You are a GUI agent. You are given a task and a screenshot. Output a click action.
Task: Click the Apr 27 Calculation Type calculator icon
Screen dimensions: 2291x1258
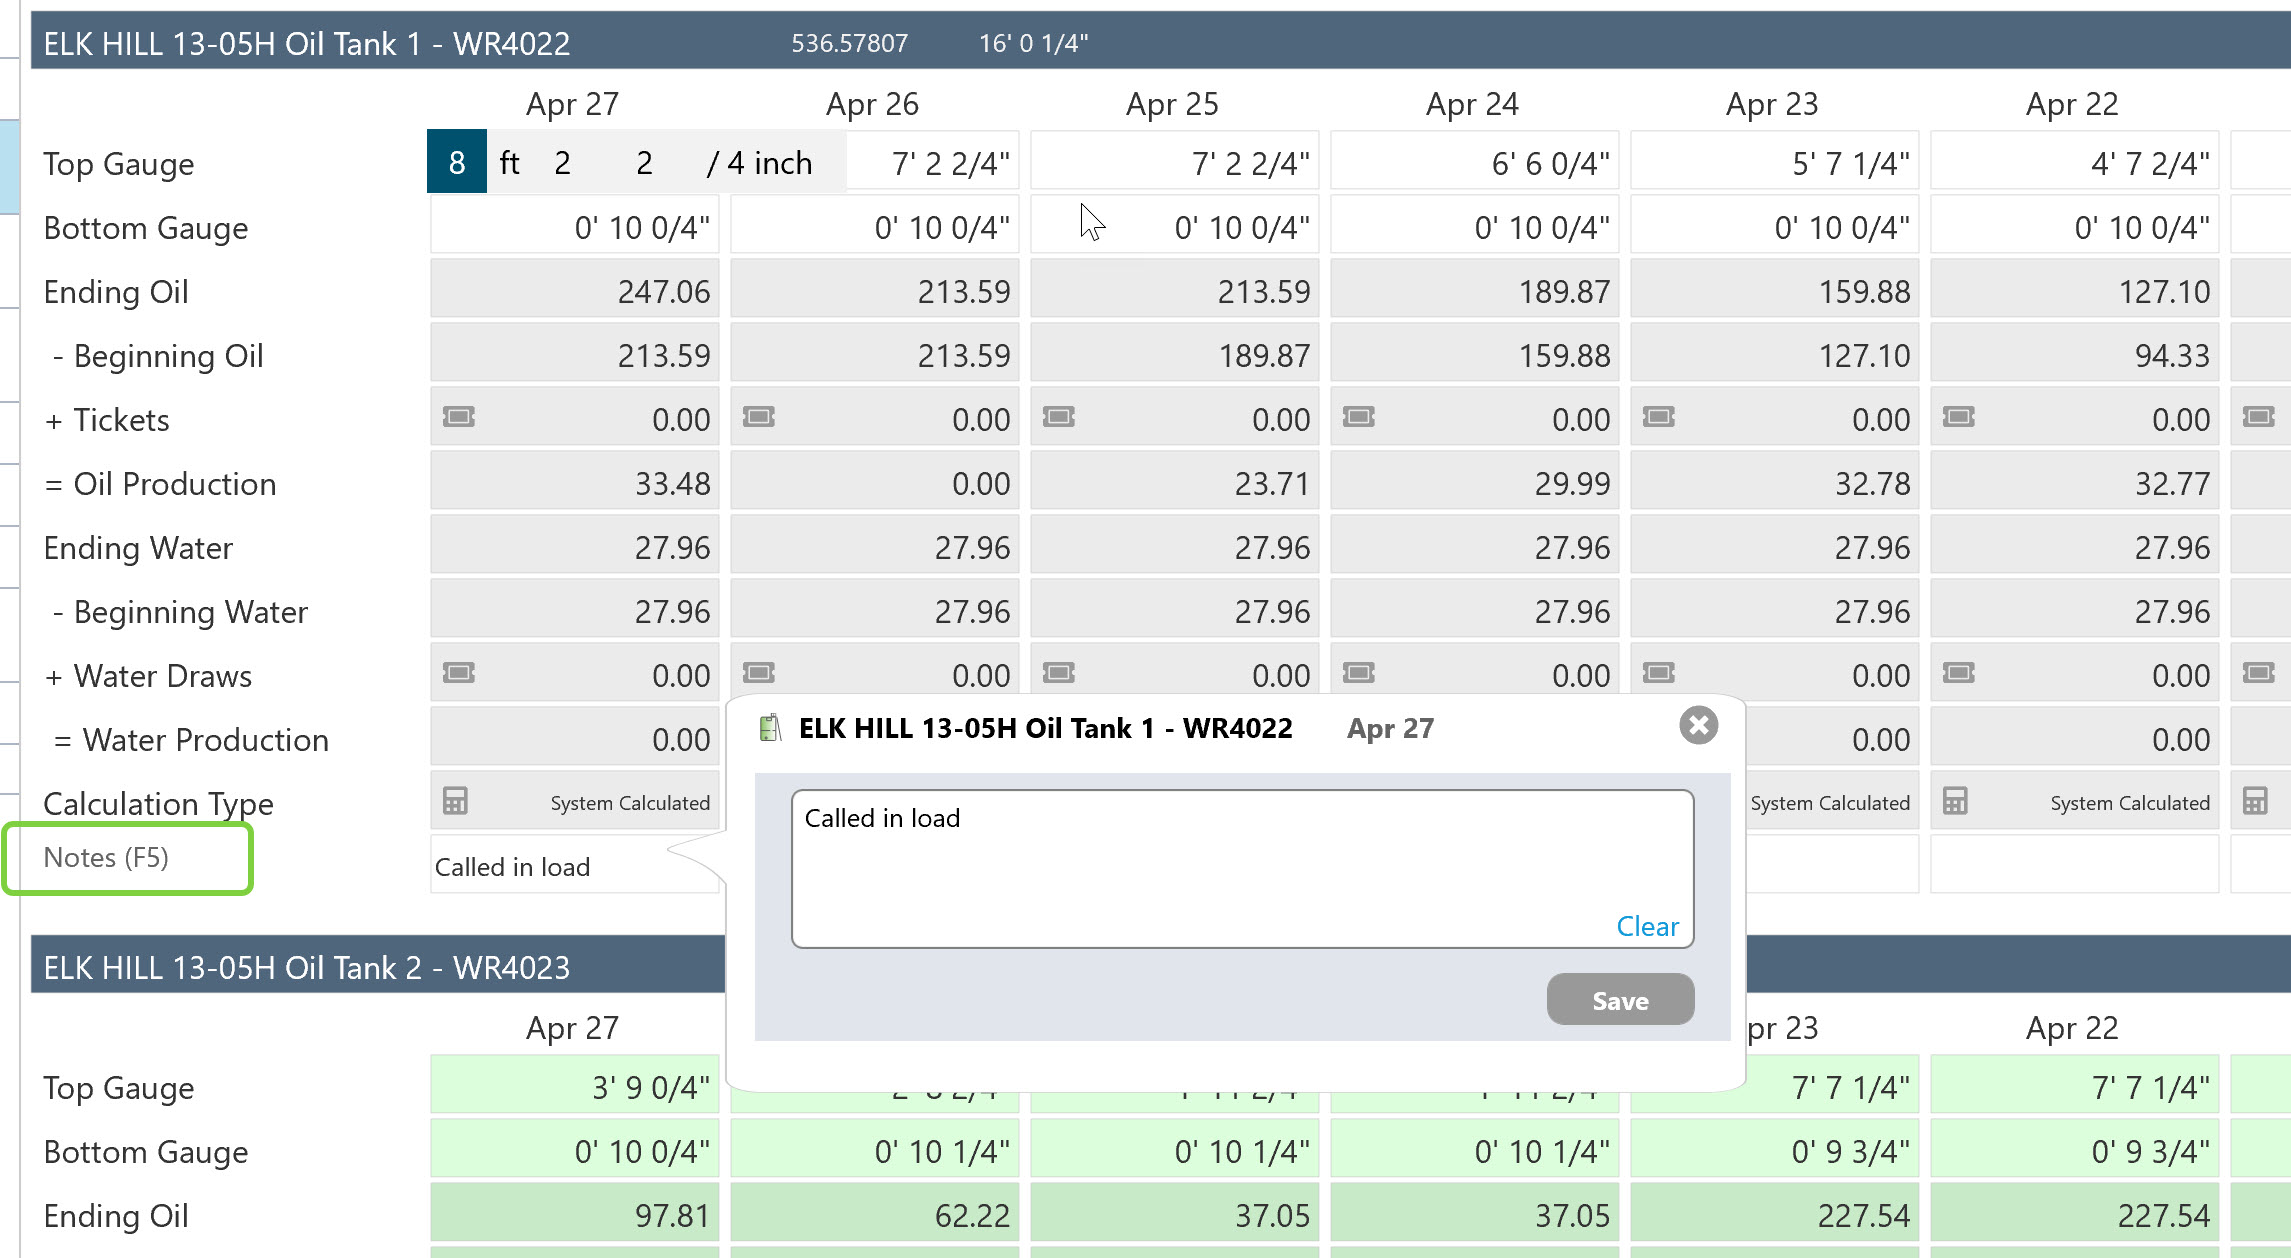tap(455, 801)
